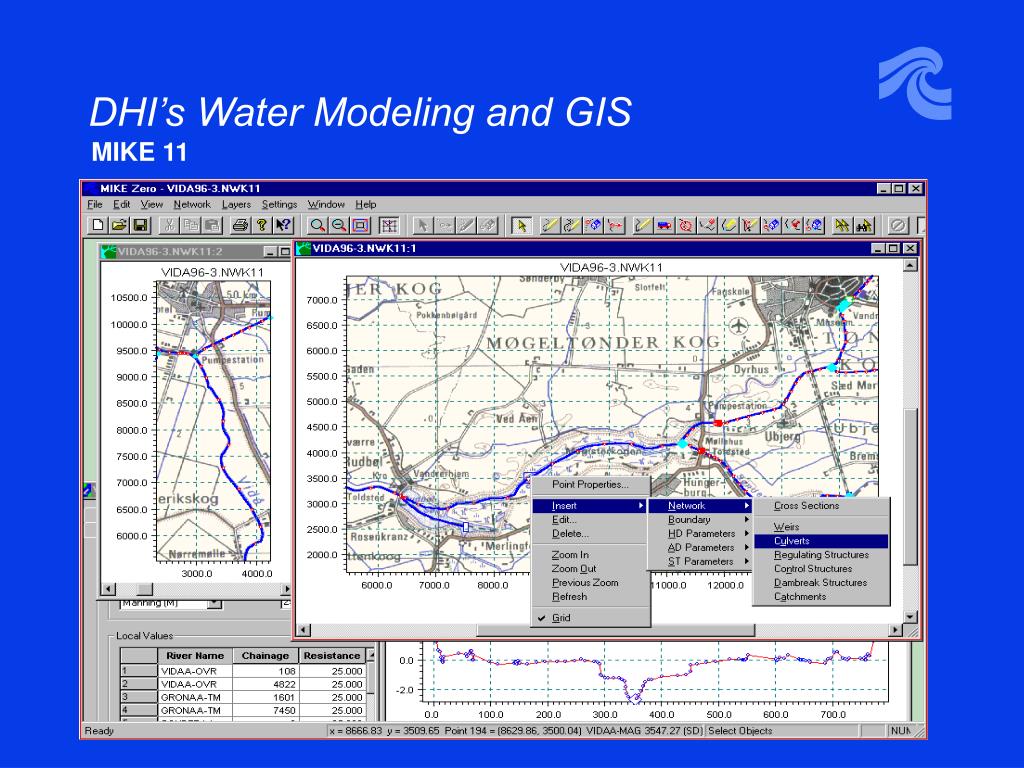
Task: Expand the Boundary submenu
Action: coord(701,520)
